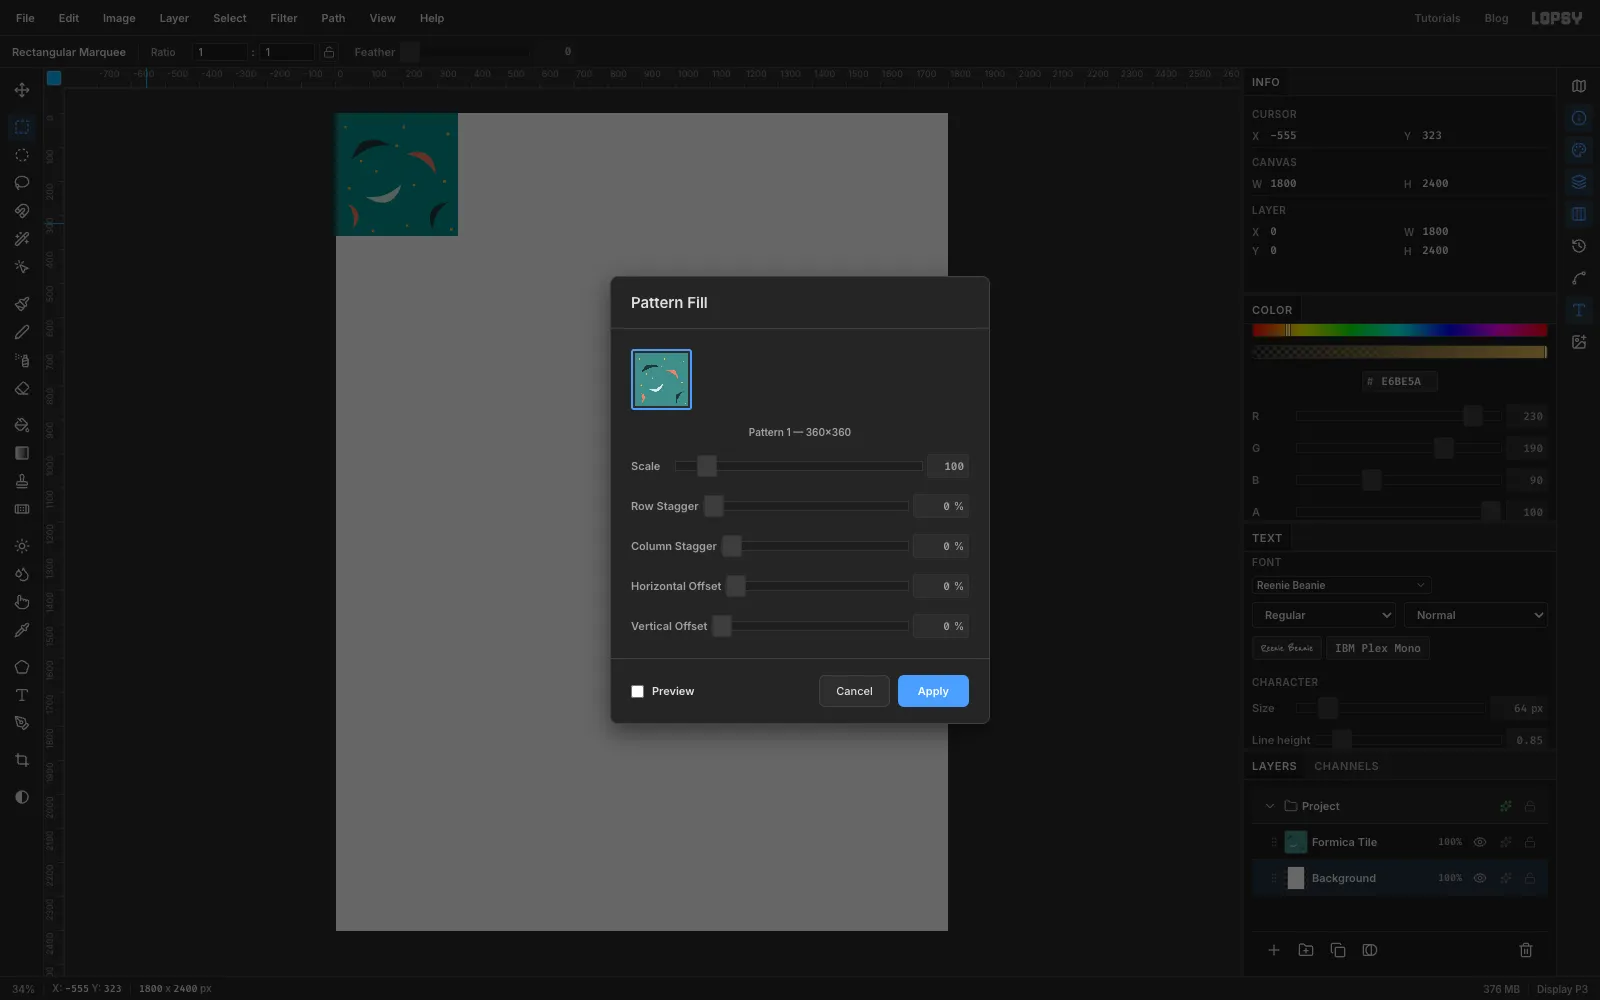
Task: Delete layer with trash icon
Action: coord(1526,950)
